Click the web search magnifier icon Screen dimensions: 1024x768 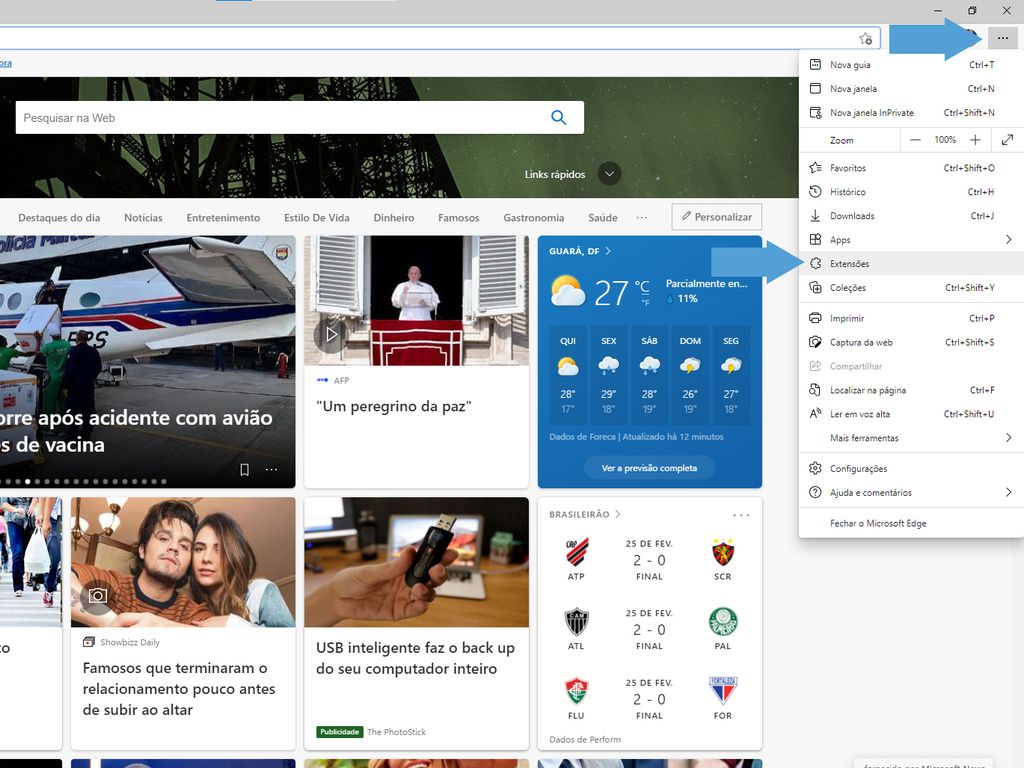click(x=558, y=118)
